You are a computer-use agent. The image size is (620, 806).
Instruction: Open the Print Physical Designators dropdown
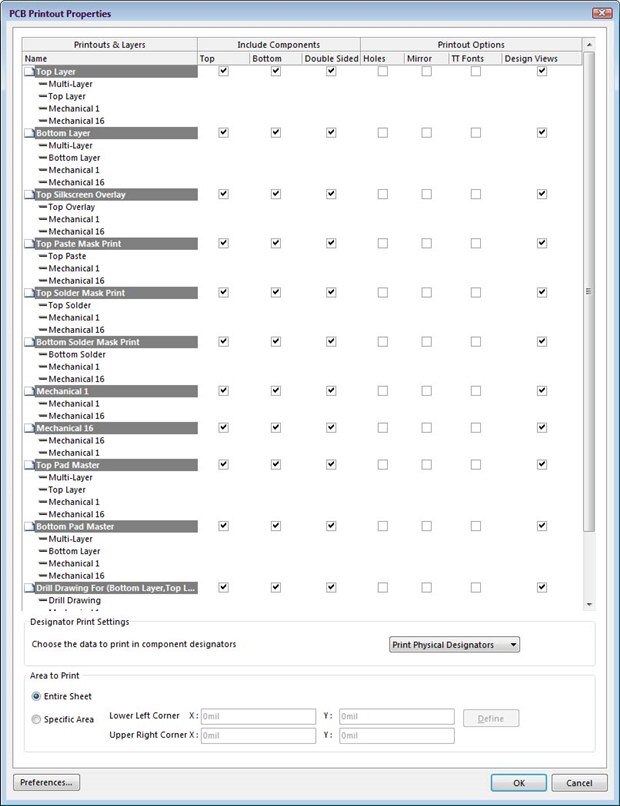coord(454,645)
